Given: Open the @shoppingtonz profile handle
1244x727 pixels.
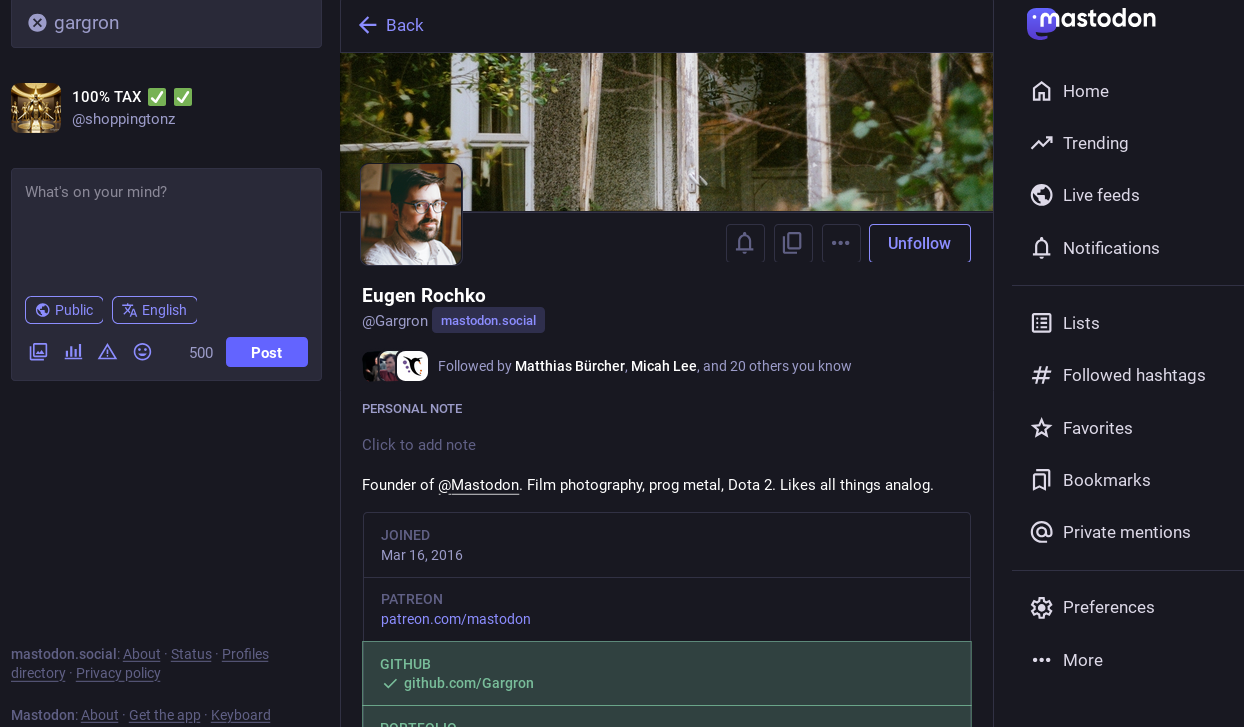Looking at the screenshot, I should pos(123,119).
